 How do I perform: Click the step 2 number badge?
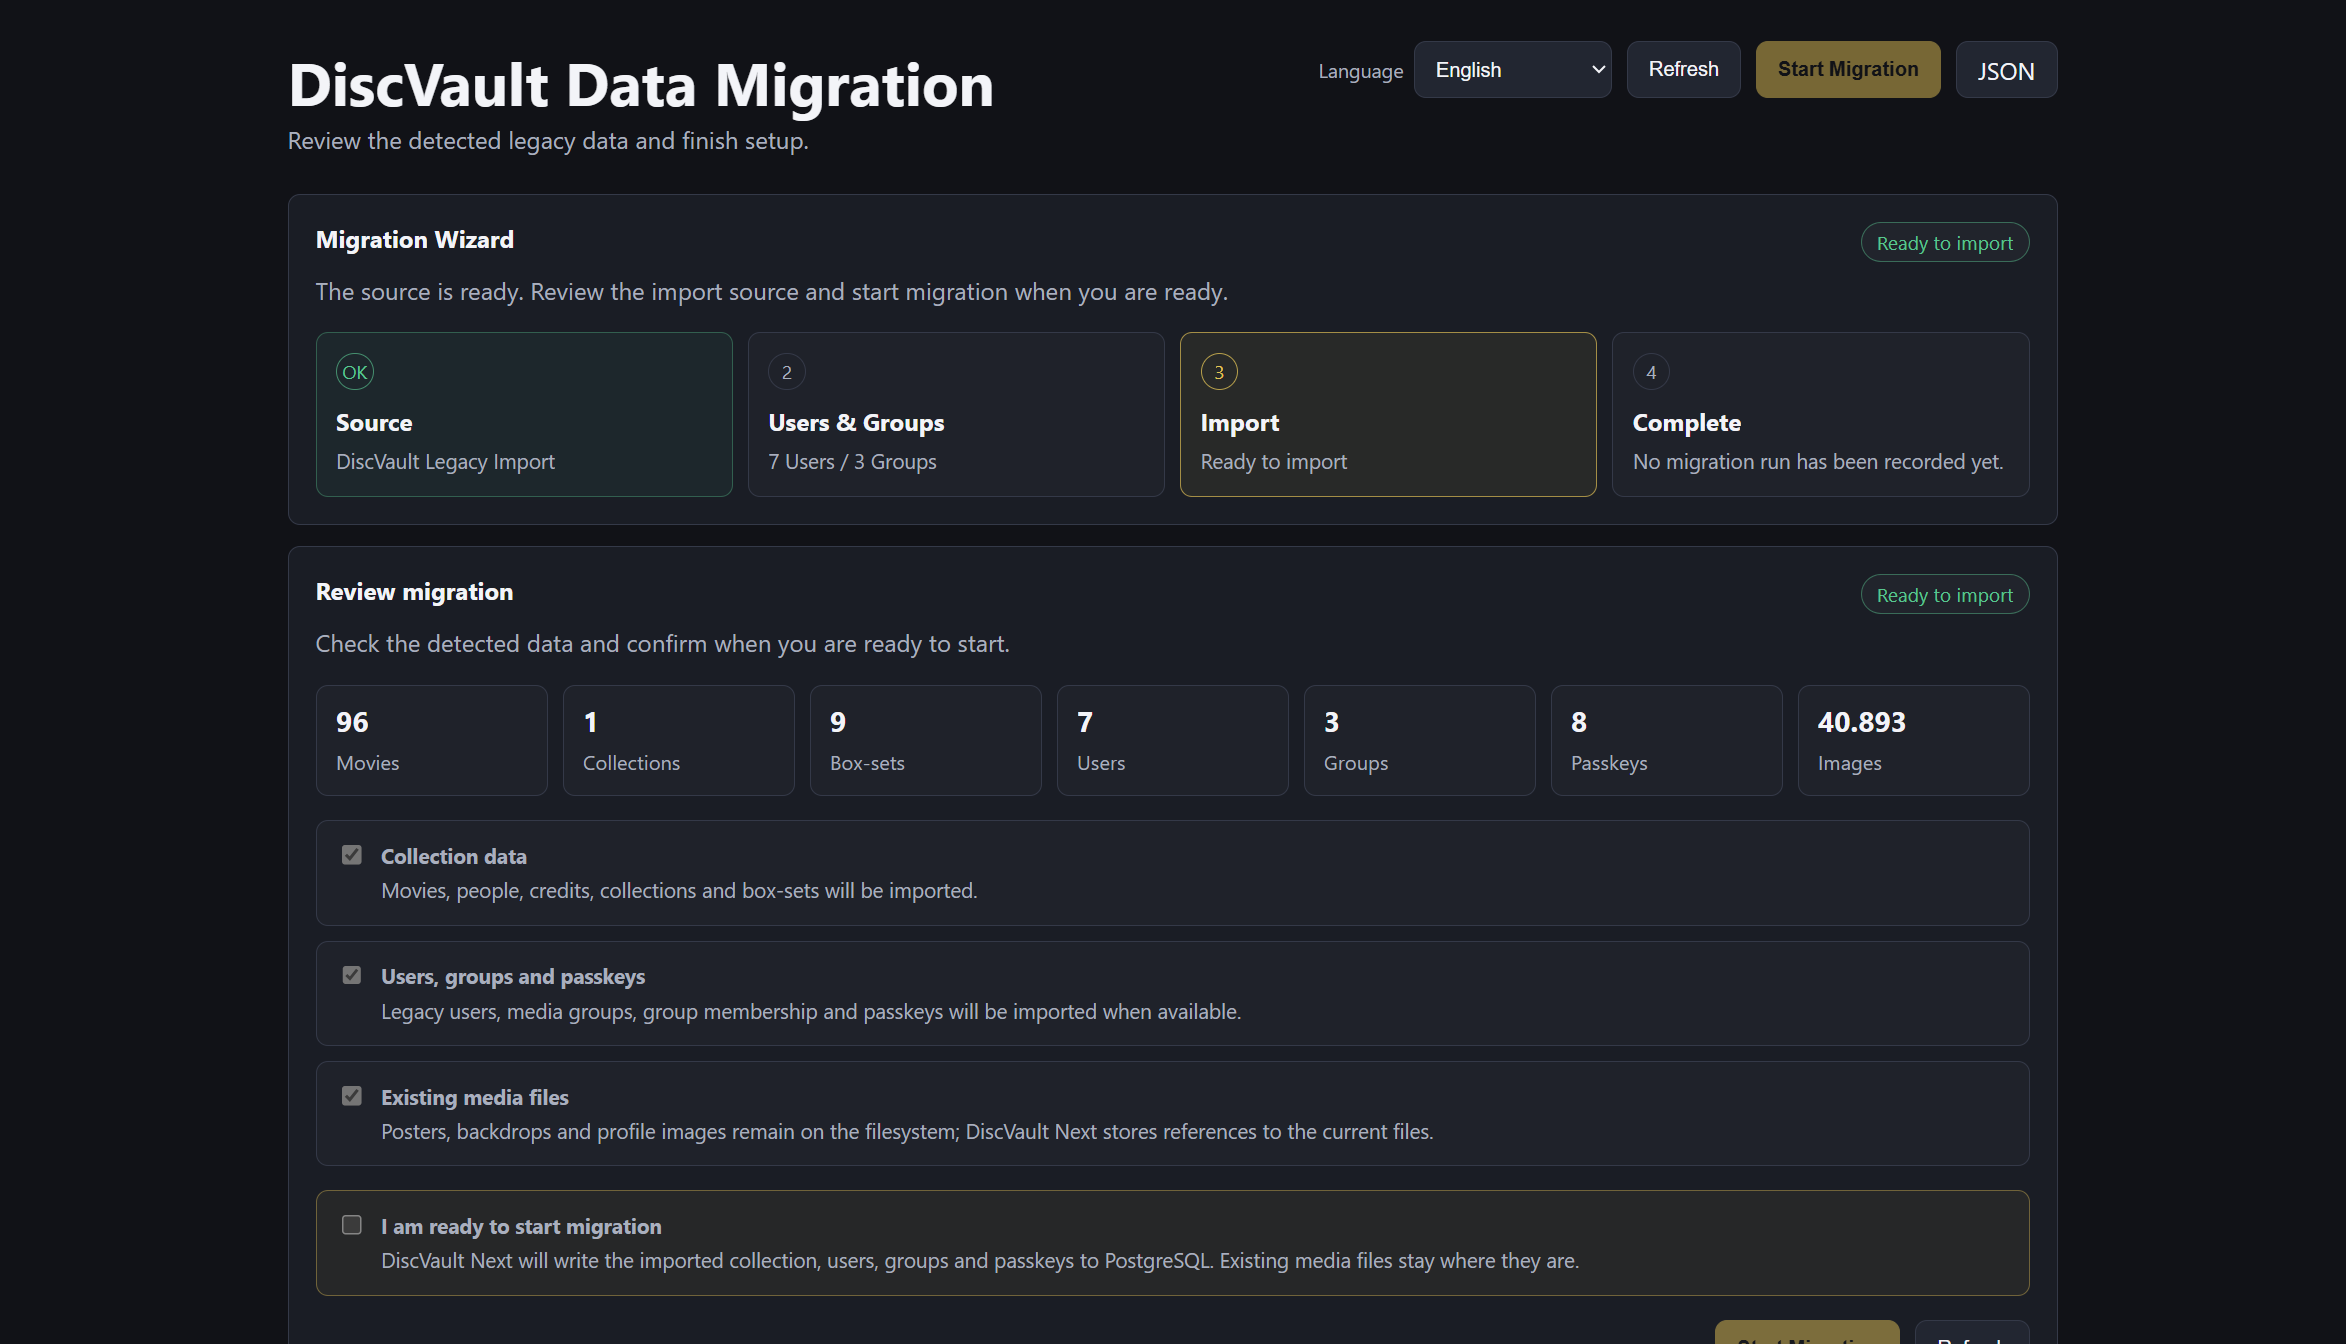click(x=787, y=372)
